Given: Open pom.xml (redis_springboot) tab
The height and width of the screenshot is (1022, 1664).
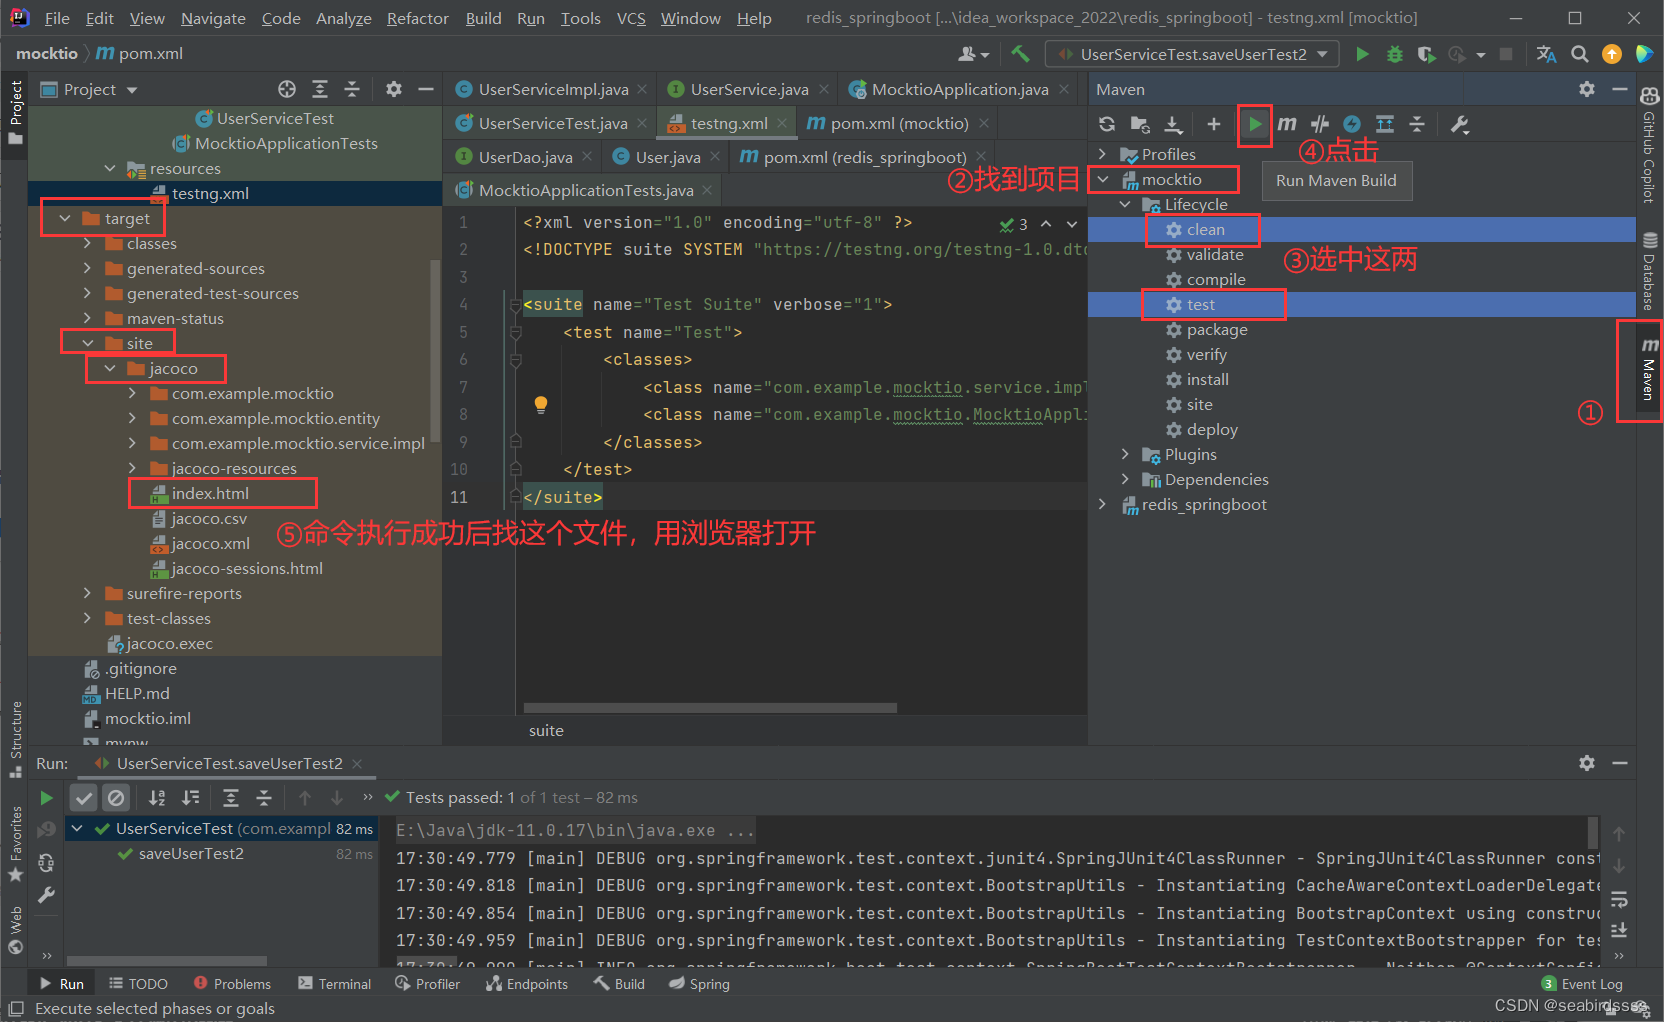Looking at the screenshot, I should pyautogui.click(x=863, y=157).
